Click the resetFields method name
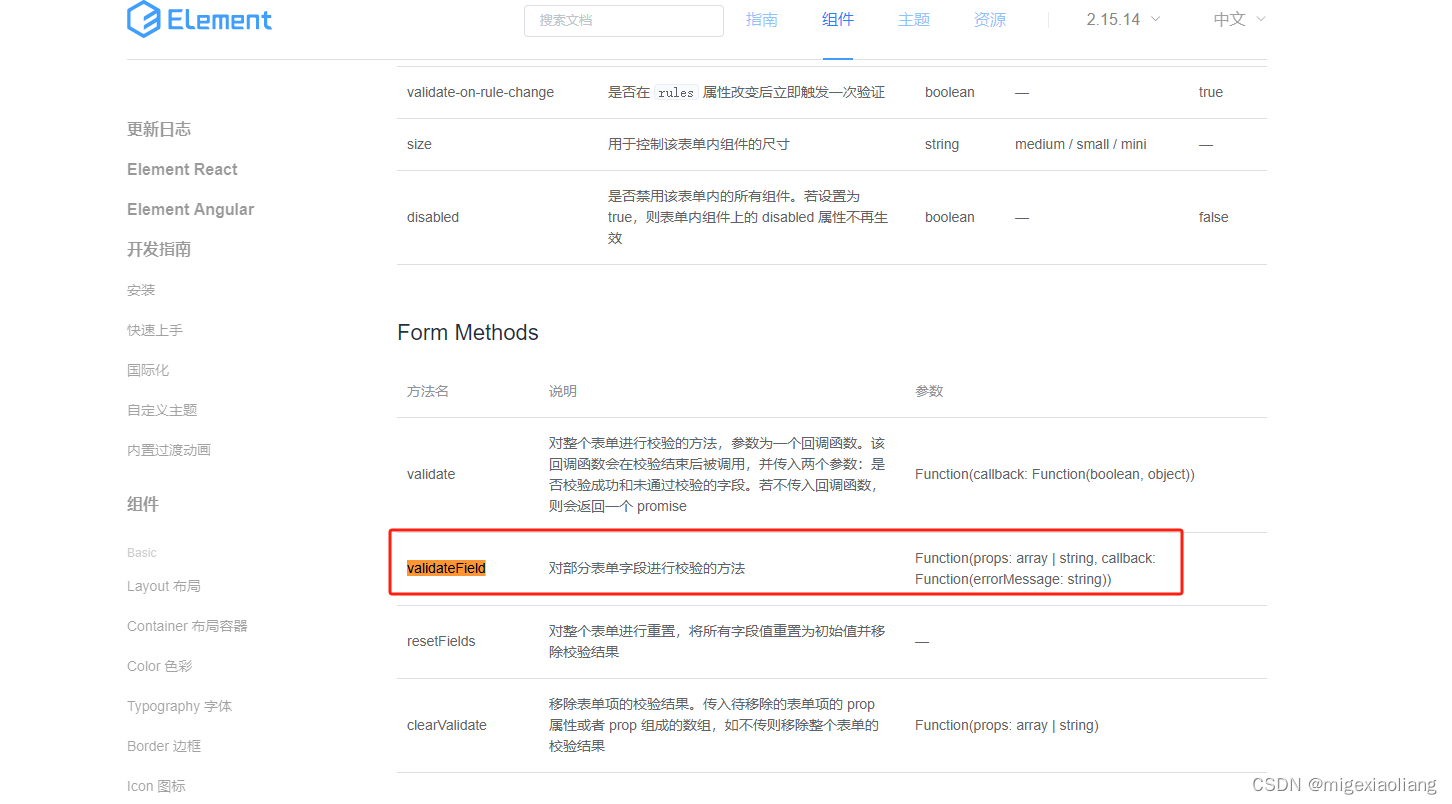1452x804 pixels. 441,641
